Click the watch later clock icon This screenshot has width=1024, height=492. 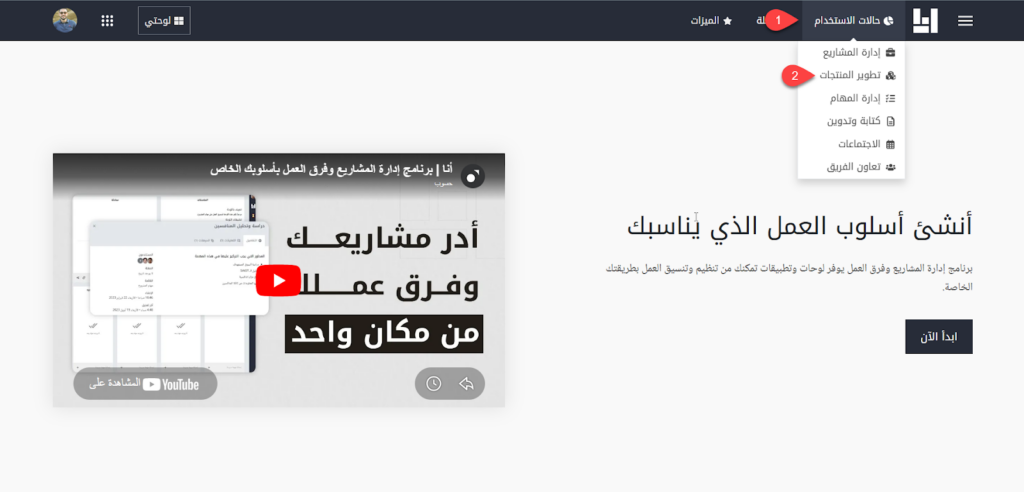pyautogui.click(x=433, y=383)
